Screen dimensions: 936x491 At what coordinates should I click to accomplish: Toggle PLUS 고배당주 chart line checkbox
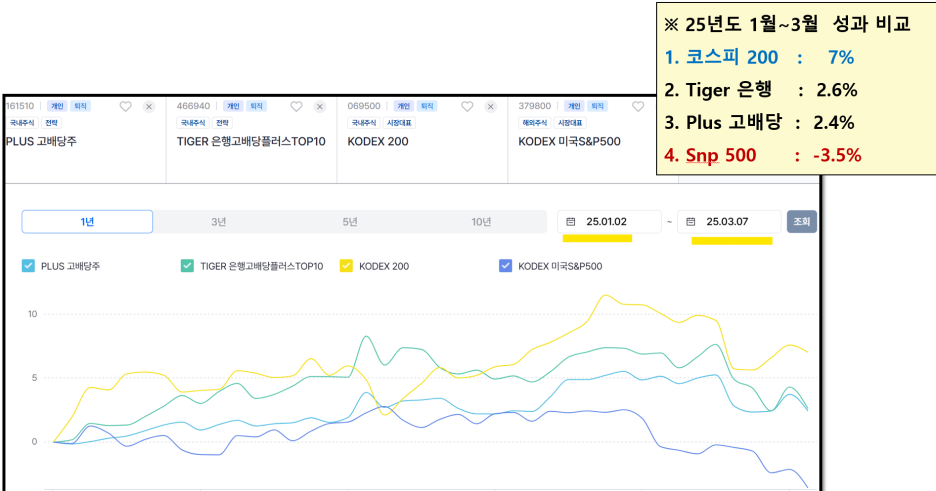coord(28,266)
